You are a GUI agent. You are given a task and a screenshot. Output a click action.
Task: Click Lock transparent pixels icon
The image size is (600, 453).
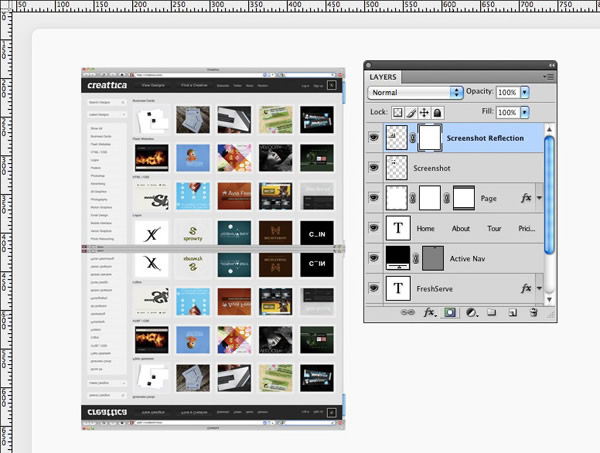point(398,112)
